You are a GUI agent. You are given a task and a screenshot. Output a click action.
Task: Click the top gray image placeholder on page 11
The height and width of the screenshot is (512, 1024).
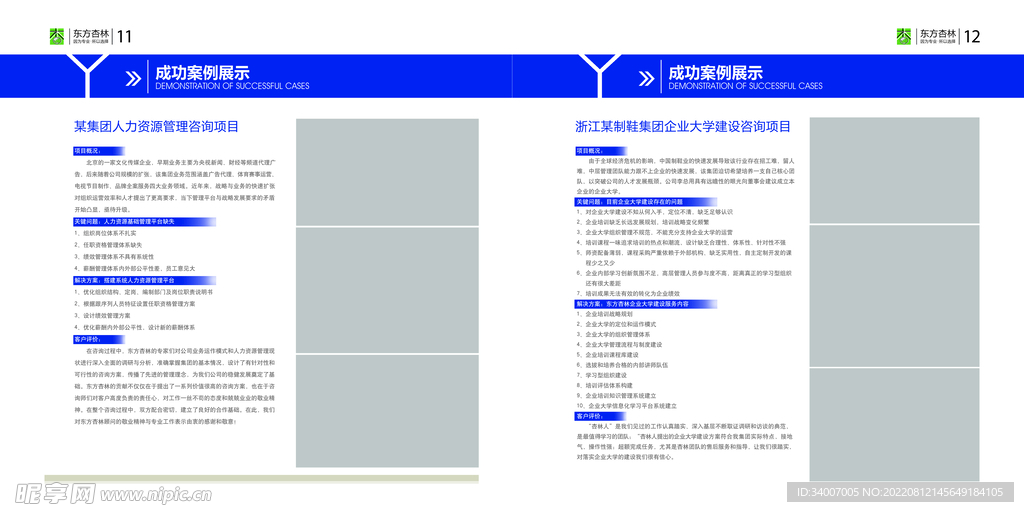point(387,172)
